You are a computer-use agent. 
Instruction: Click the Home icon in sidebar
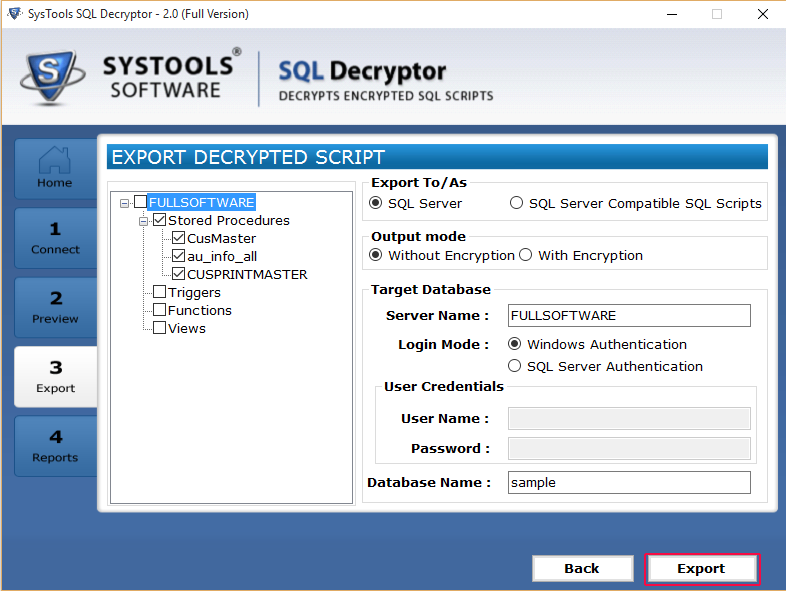55,159
